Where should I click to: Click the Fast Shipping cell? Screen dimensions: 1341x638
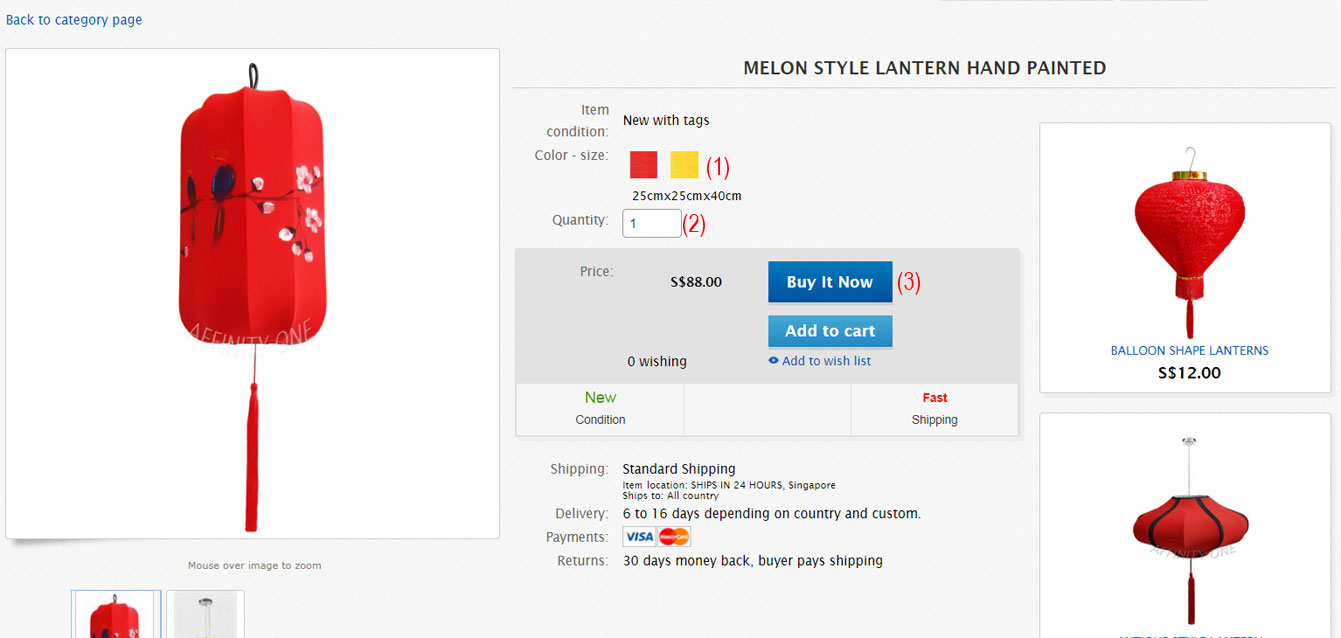[x=935, y=409]
